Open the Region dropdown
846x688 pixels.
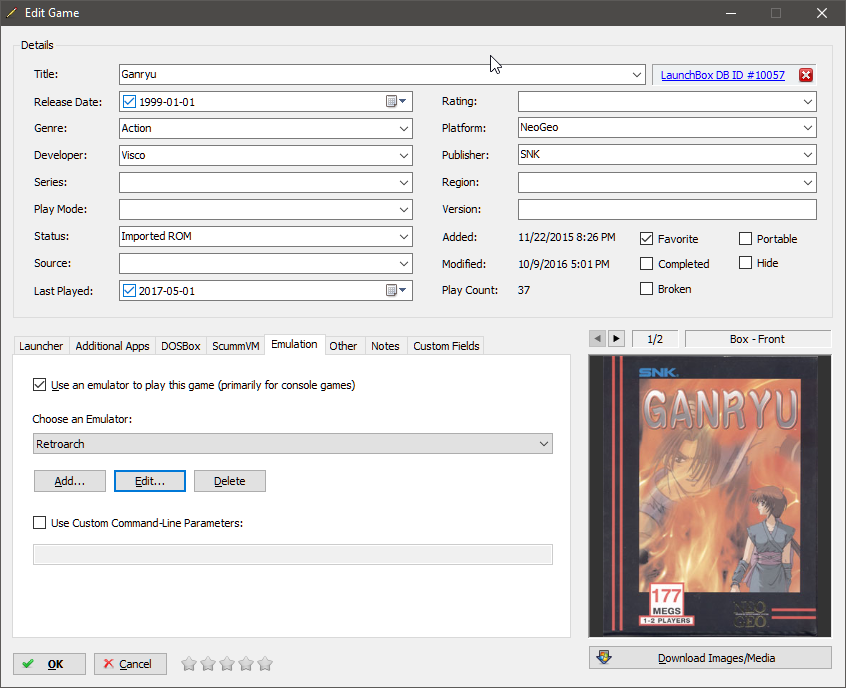808,182
